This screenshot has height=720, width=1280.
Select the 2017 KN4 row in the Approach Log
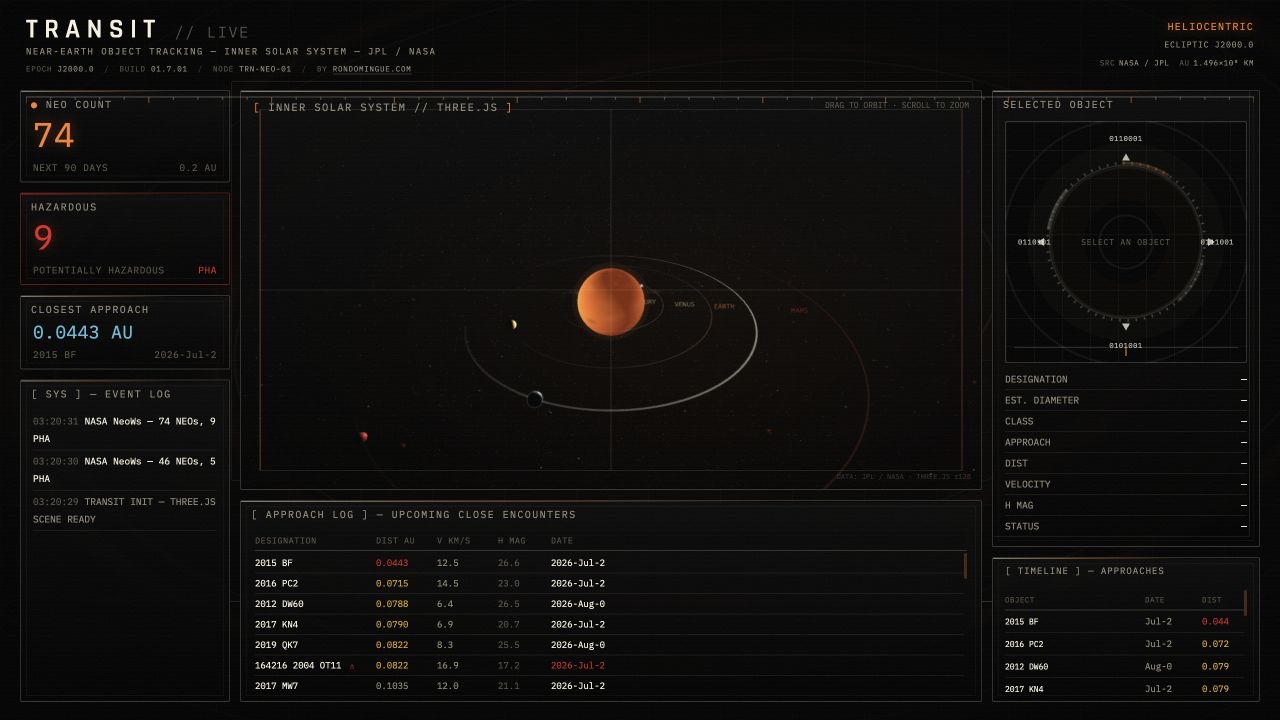(x=609, y=624)
